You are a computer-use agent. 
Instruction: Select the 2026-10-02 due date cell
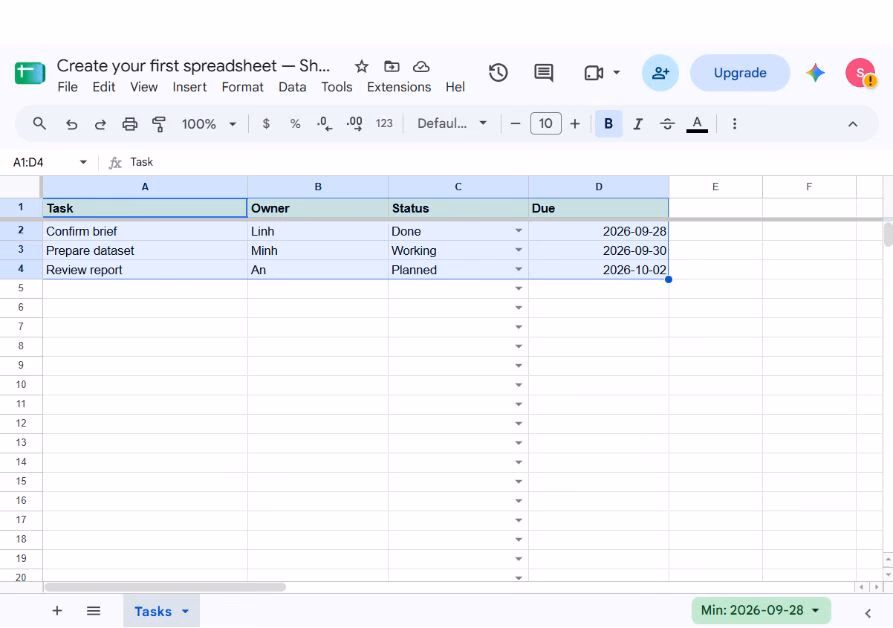coord(599,270)
